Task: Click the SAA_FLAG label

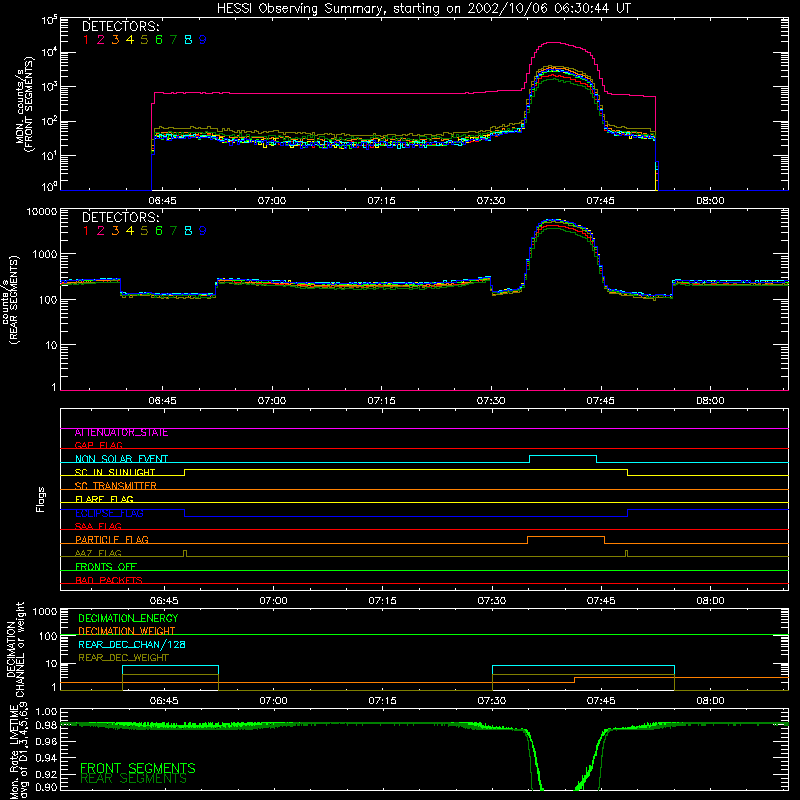Action: pyautogui.click(x=98, y=526)
